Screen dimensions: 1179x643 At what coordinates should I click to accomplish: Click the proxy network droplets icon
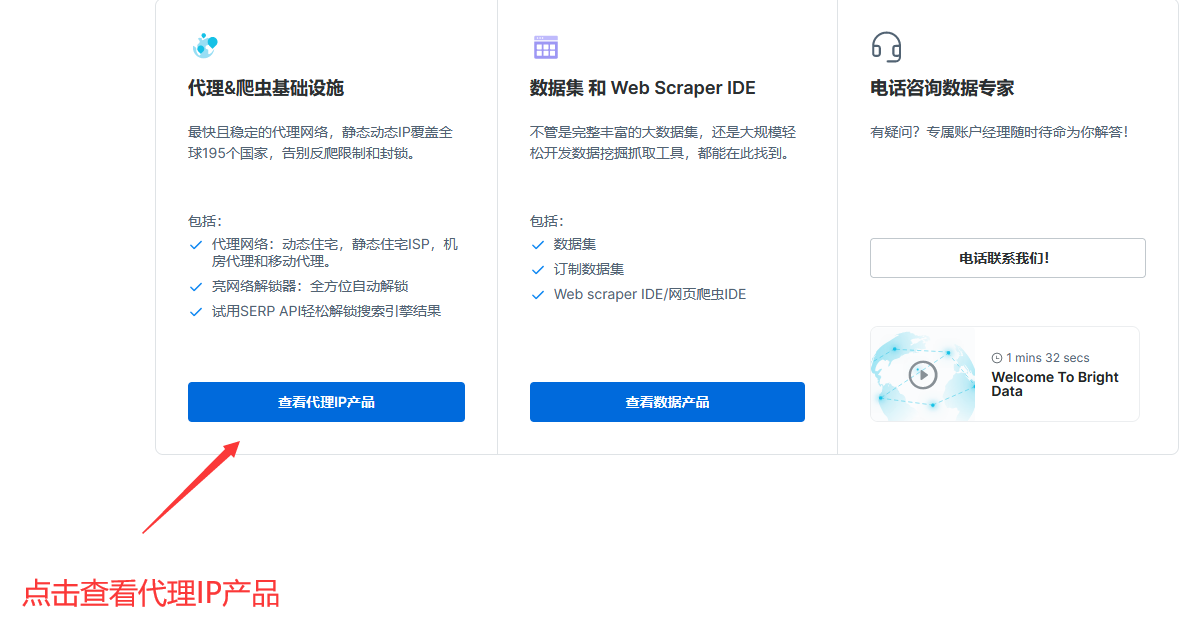(x=206, y=45)
